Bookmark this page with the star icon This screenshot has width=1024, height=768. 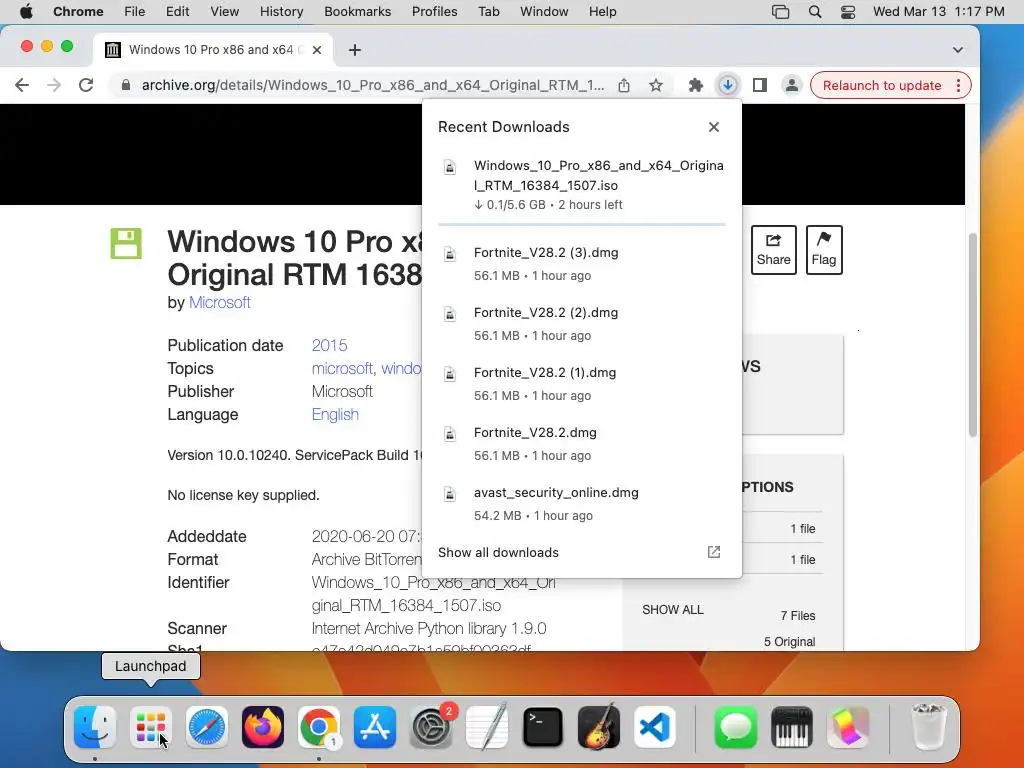pos(656,86)
